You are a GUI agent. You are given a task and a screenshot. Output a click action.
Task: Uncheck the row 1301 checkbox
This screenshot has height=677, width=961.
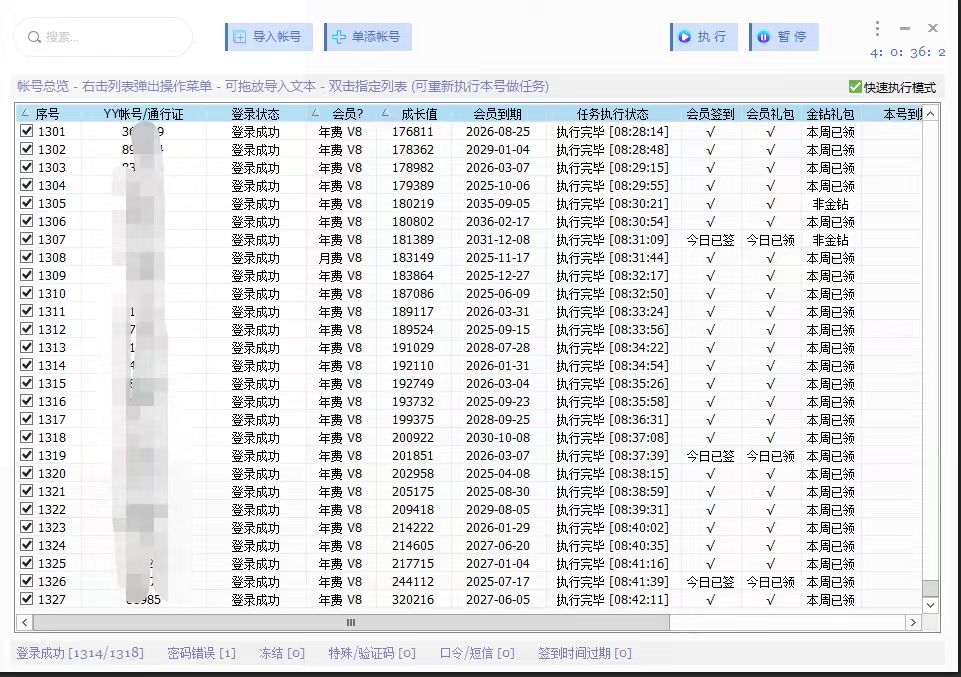point(26,130)
